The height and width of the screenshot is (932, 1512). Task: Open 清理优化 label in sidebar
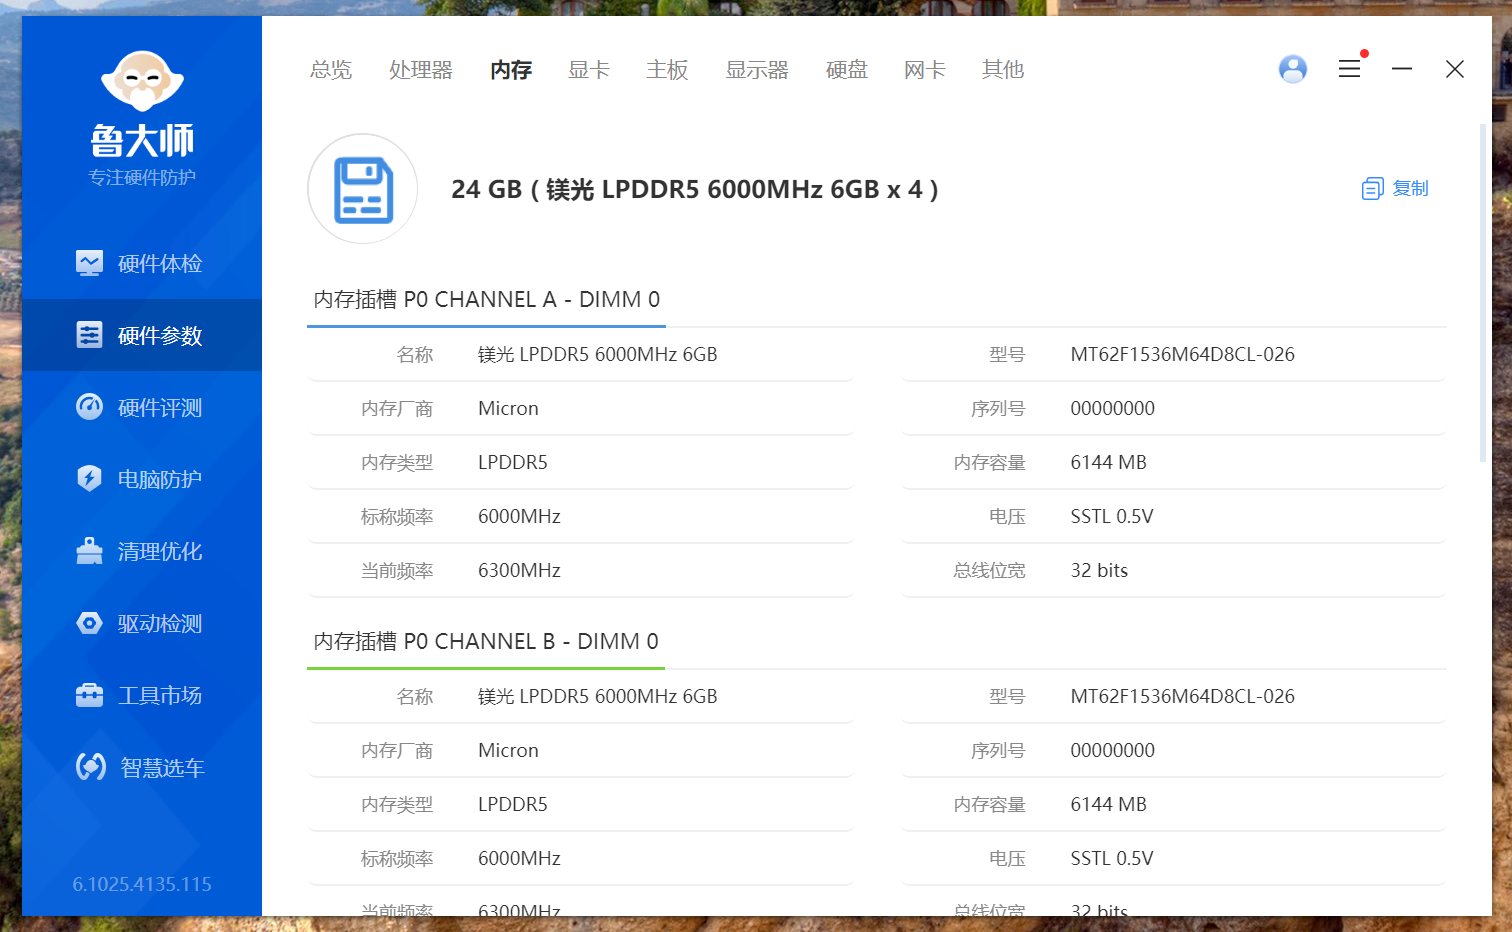pos(160,552)
